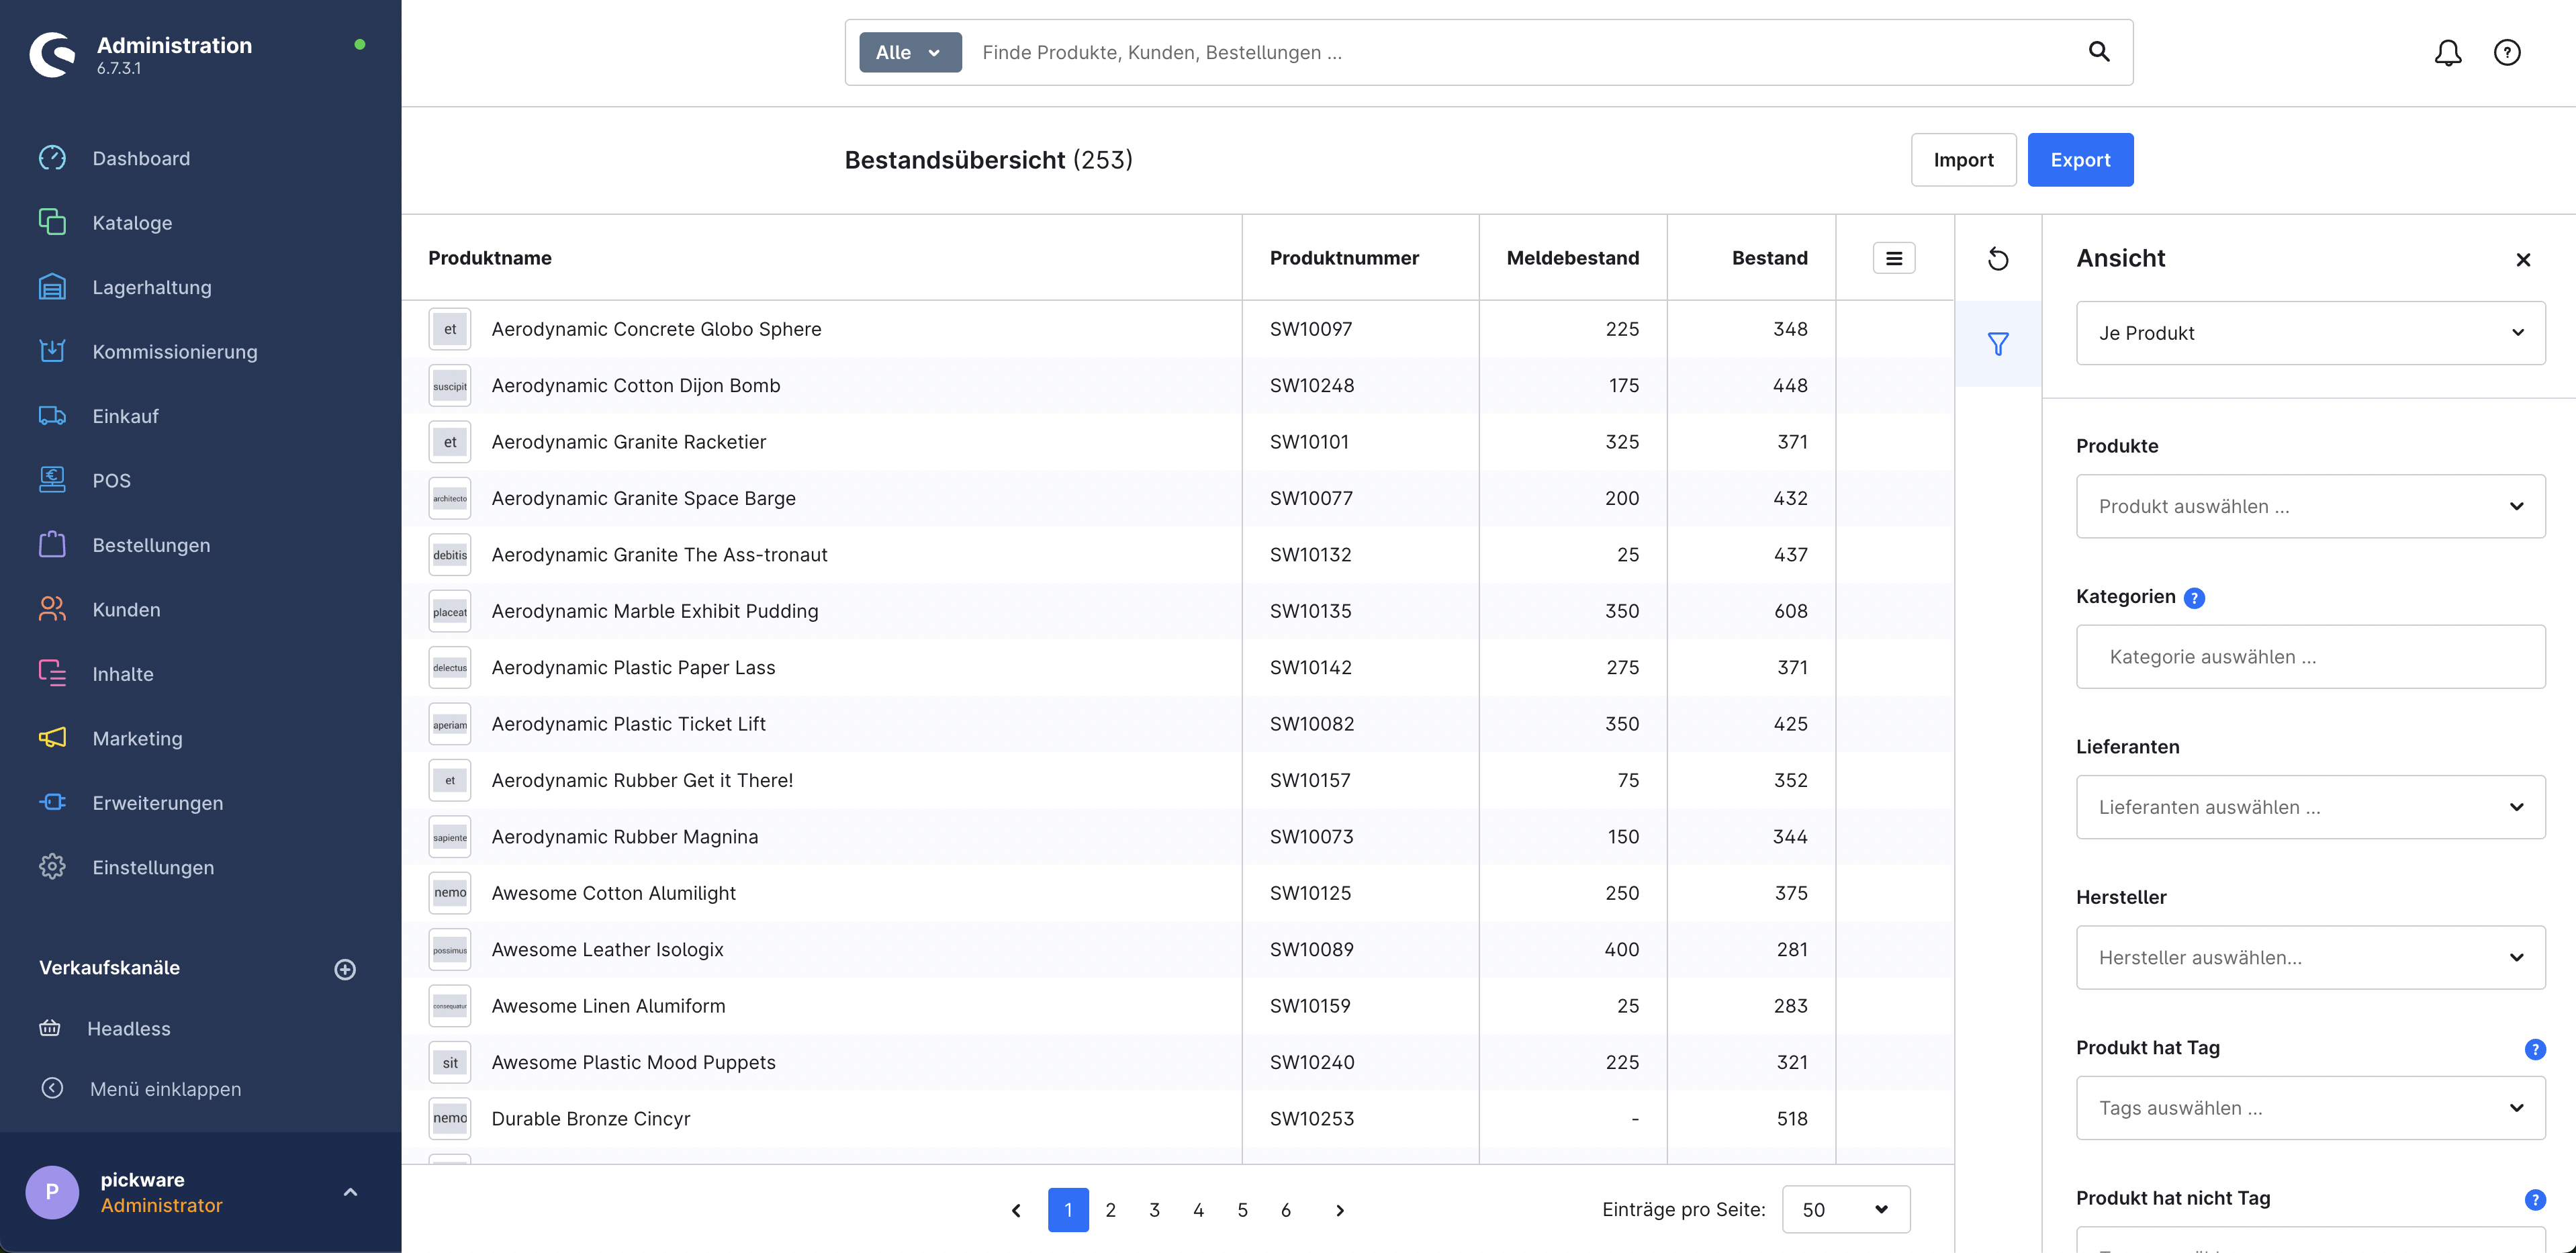
Task: Click the Import button
Action: pos(1962,160)
